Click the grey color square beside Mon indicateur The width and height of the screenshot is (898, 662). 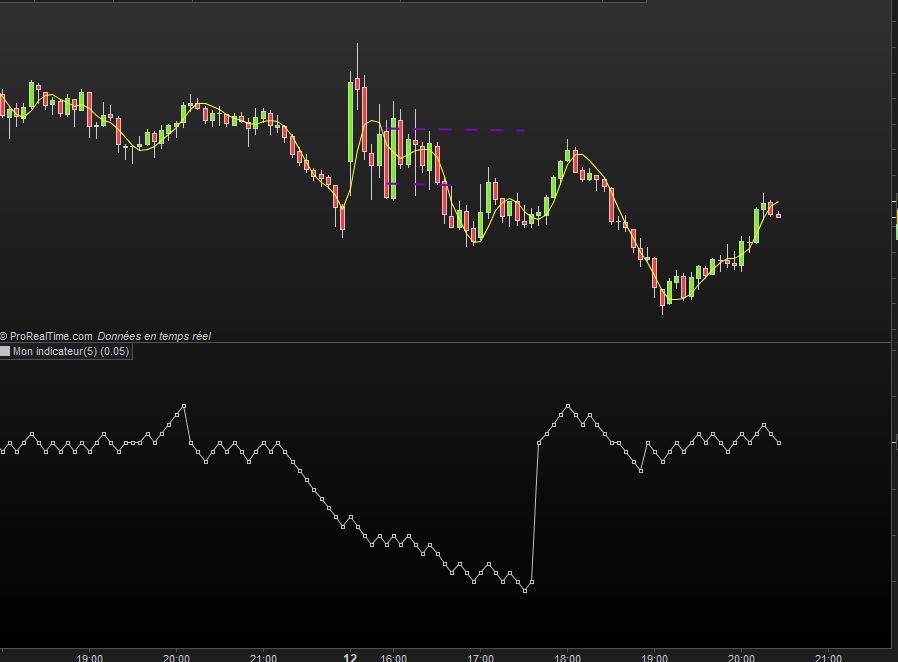pyautogui.click(x=5, y=351)
